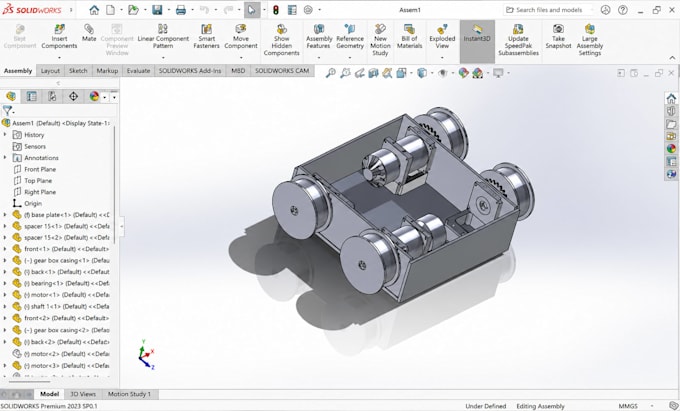Open the SOLIDWORKS CAM tab
The height and width of the screenshot is (411, 680).
coord(282,71)
